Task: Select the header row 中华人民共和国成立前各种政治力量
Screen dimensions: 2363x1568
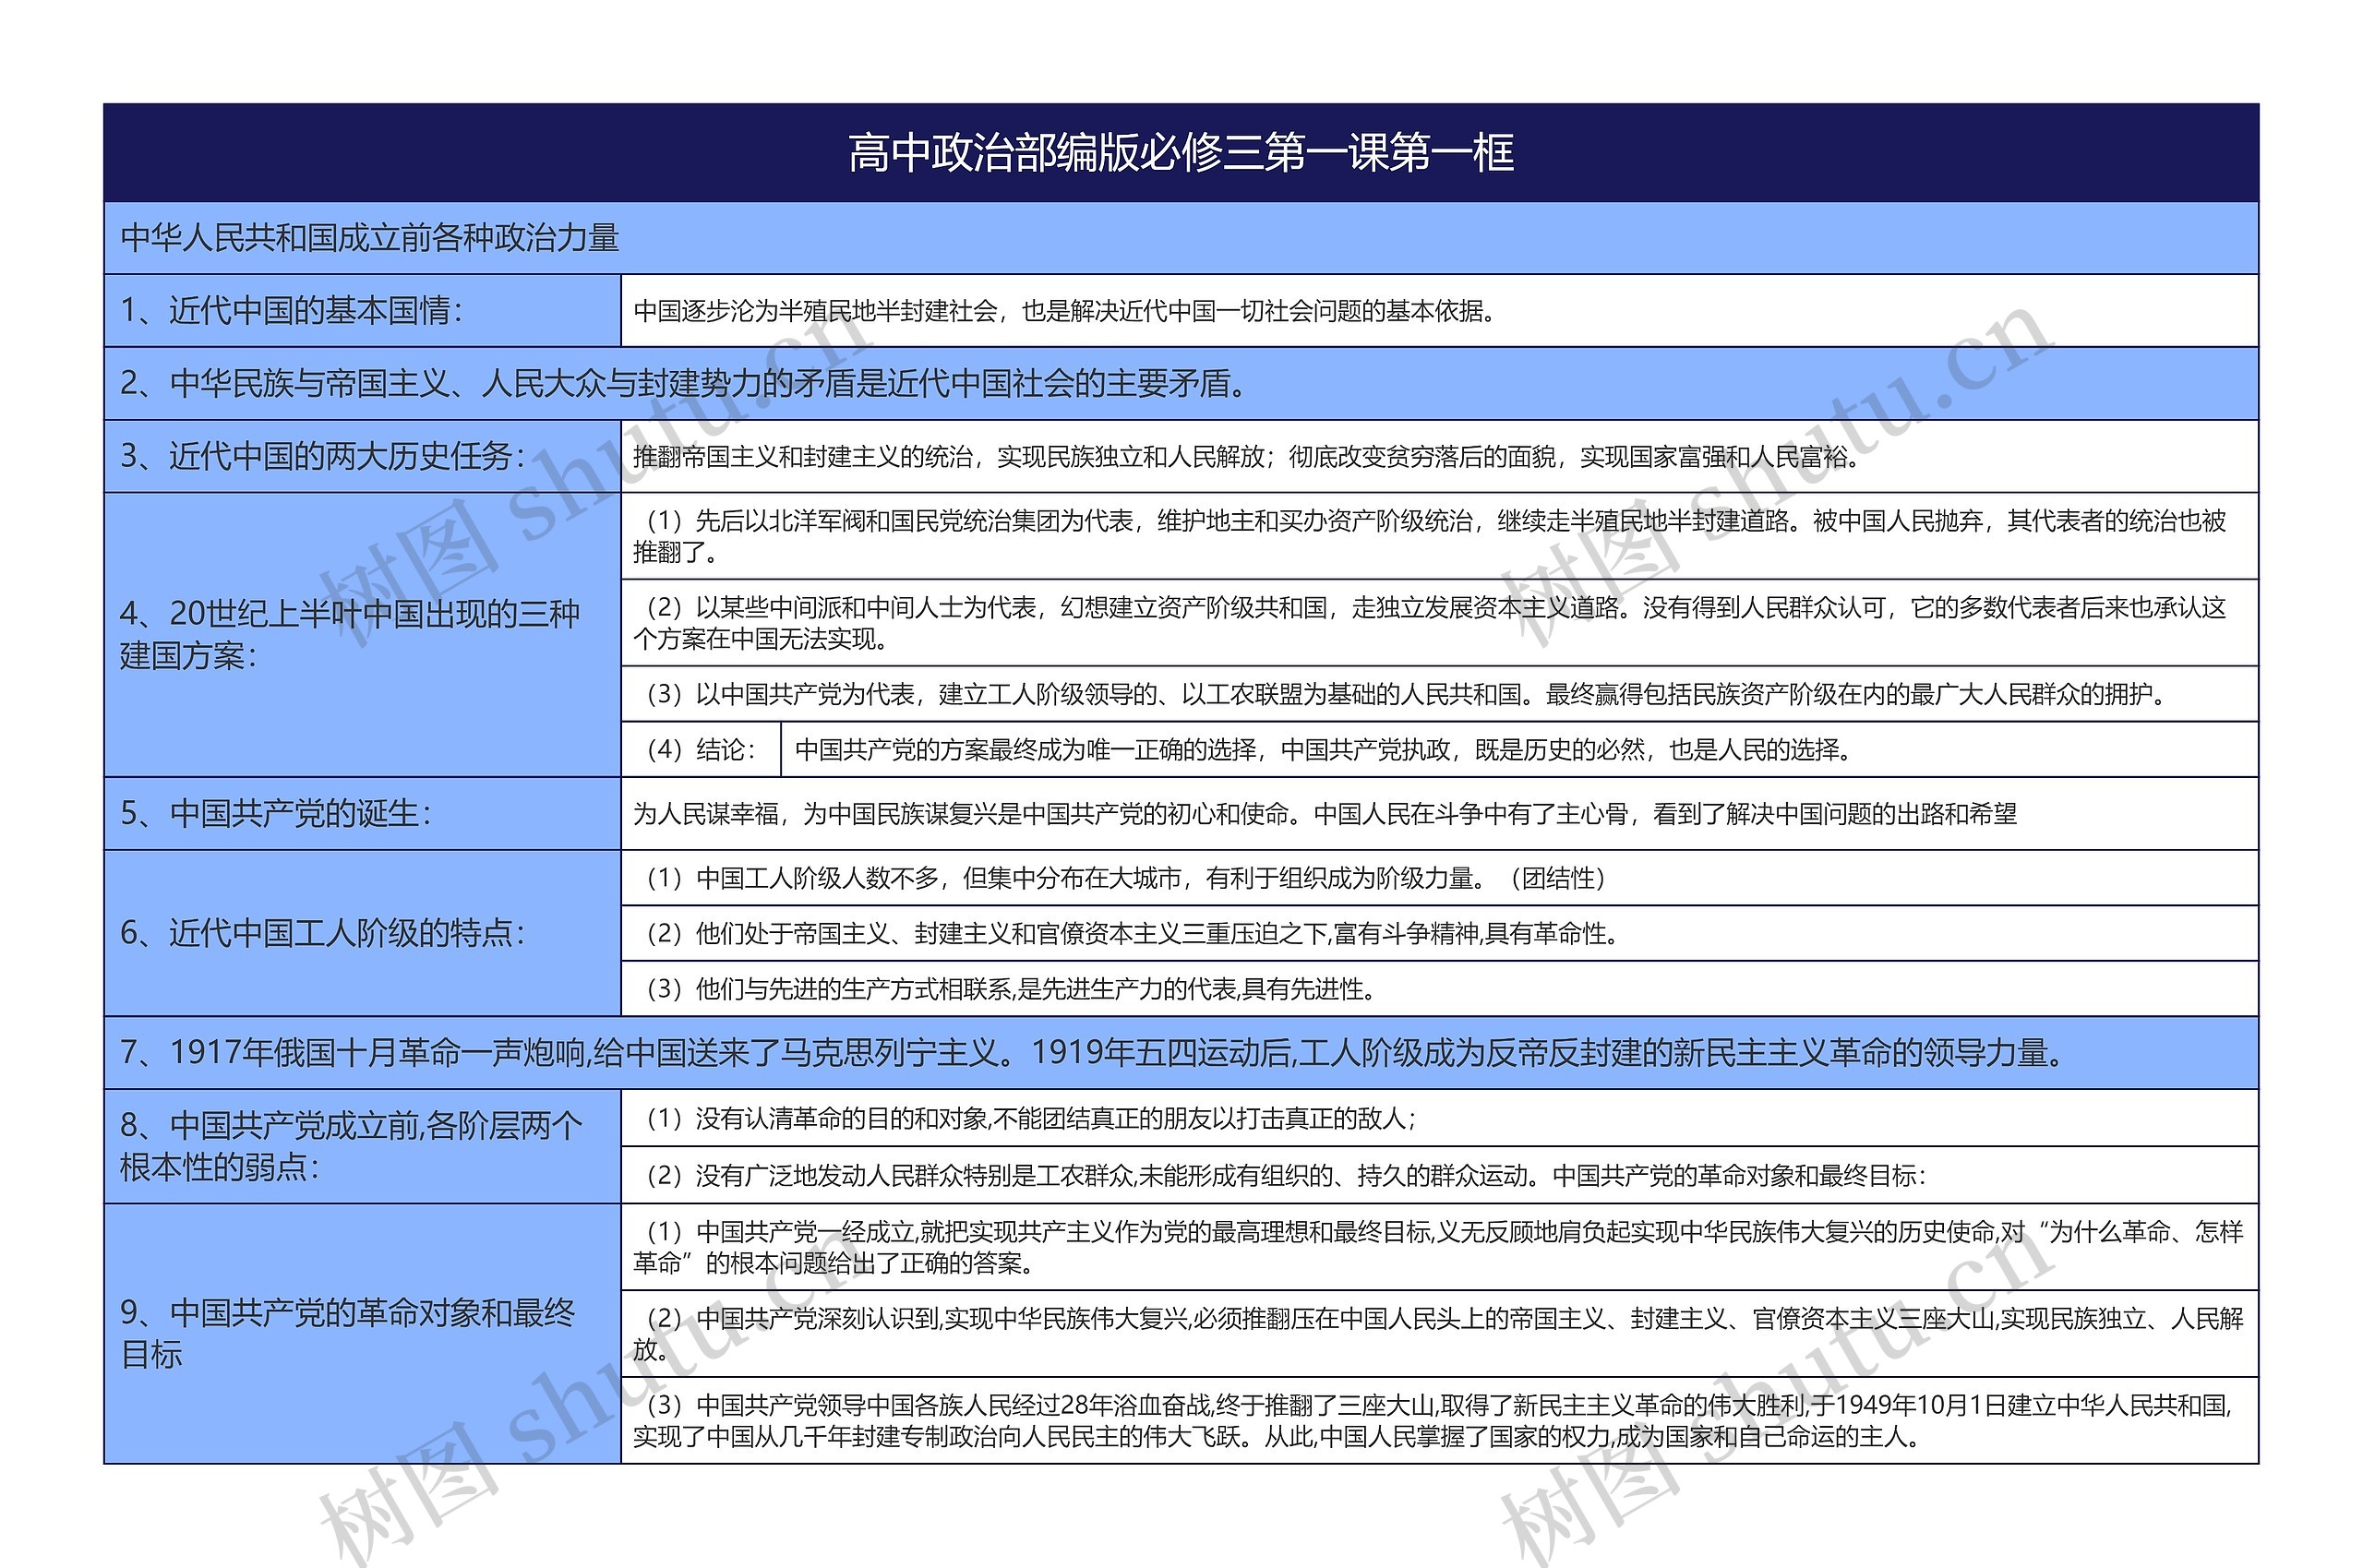Action: [1180, 238]
